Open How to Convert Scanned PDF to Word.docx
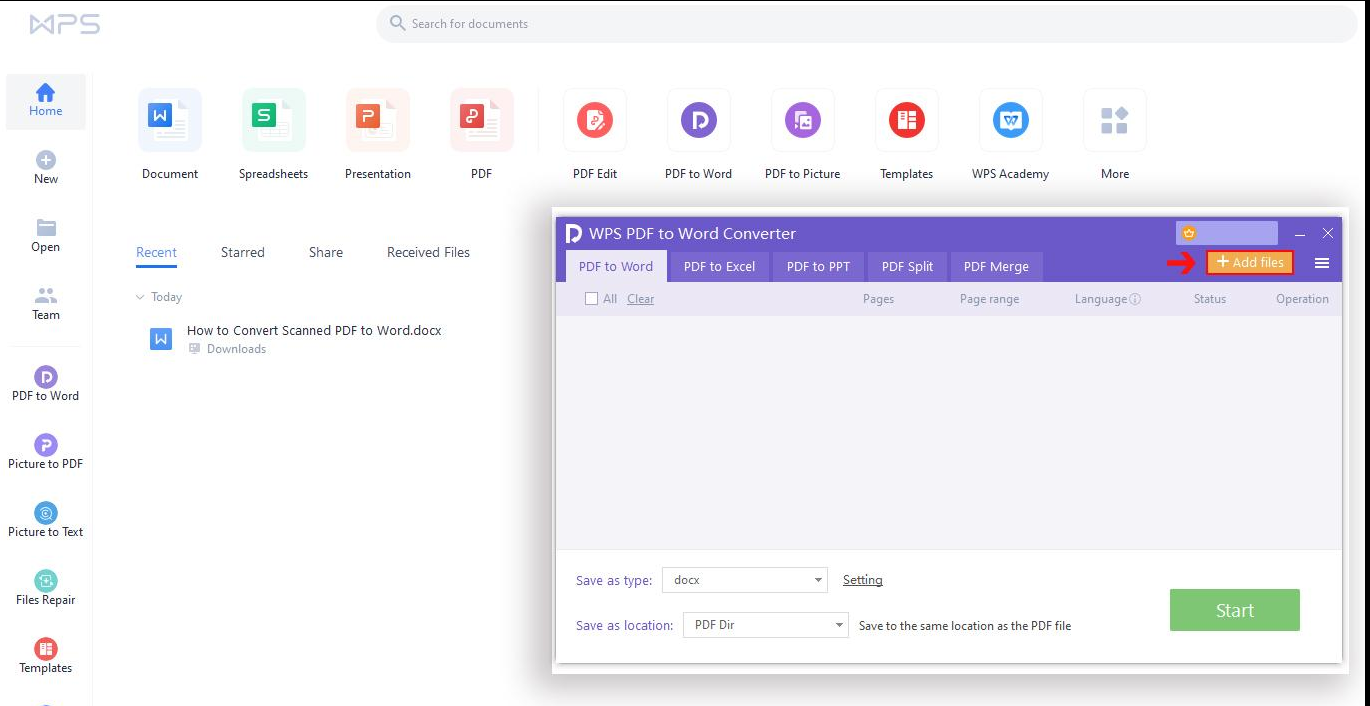This screenshot has height=706, width=1370. click(314, 331)
